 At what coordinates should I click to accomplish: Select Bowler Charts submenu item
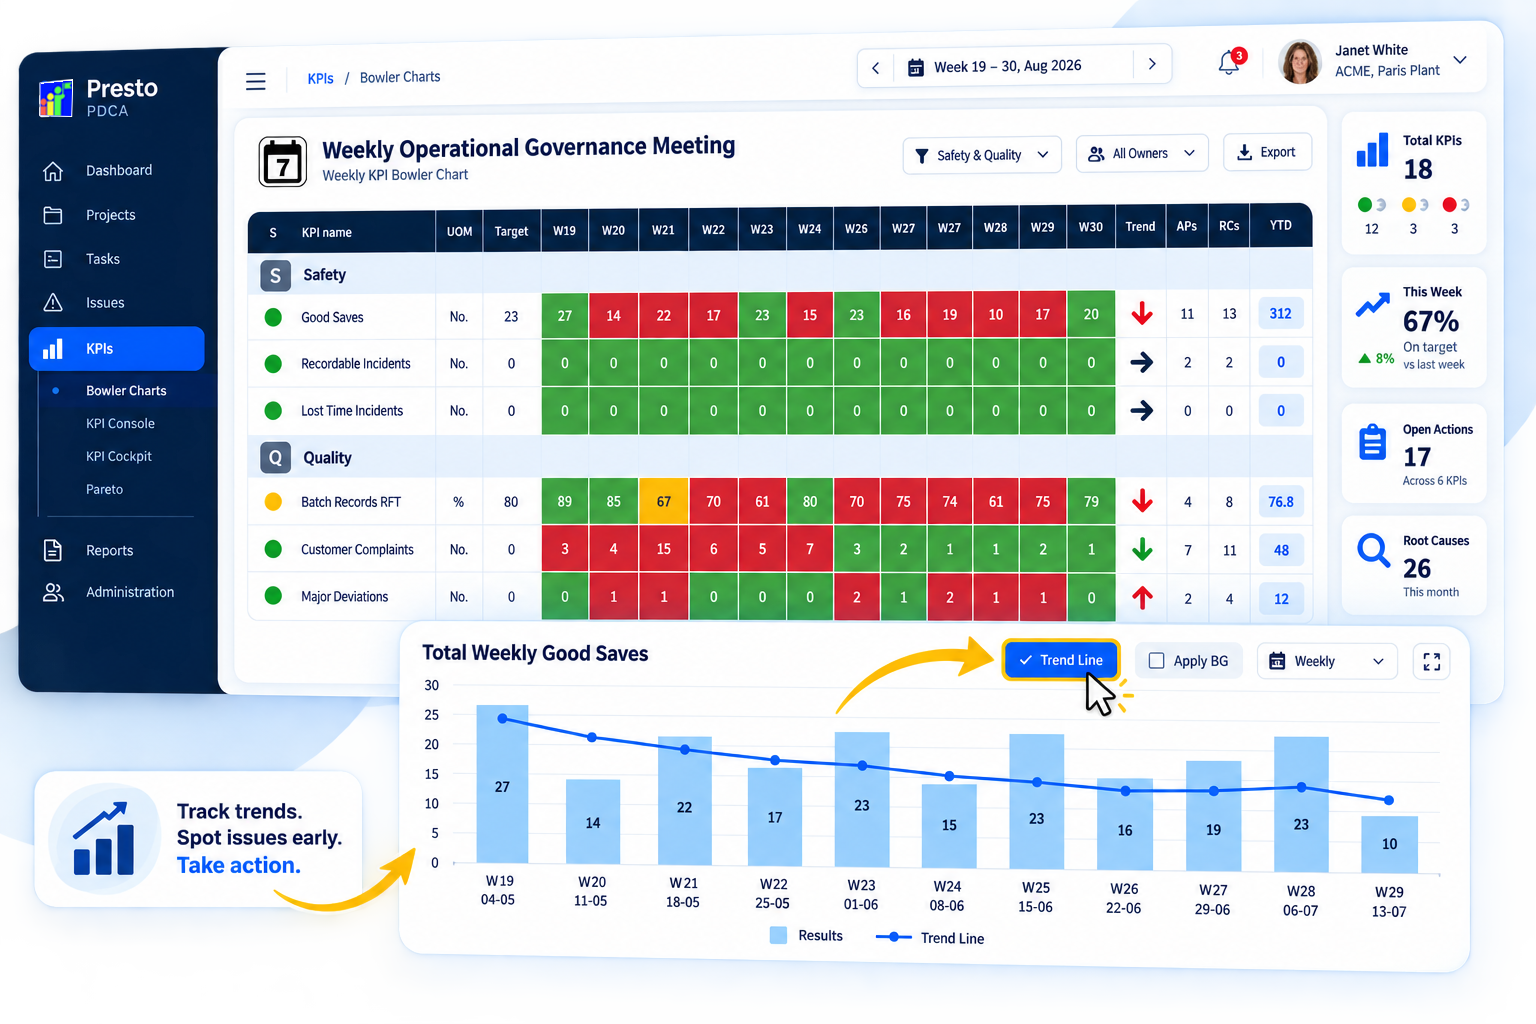click(126, 391)
